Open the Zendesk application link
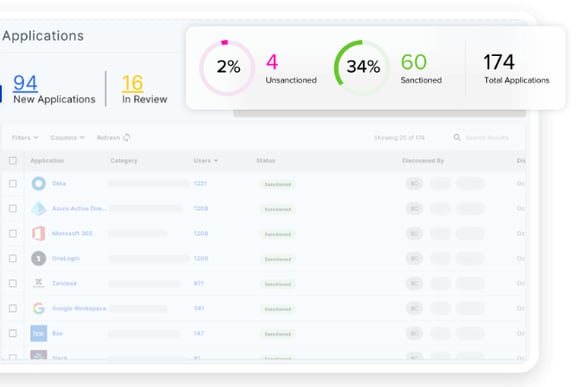581x387 pixels. 64,283
